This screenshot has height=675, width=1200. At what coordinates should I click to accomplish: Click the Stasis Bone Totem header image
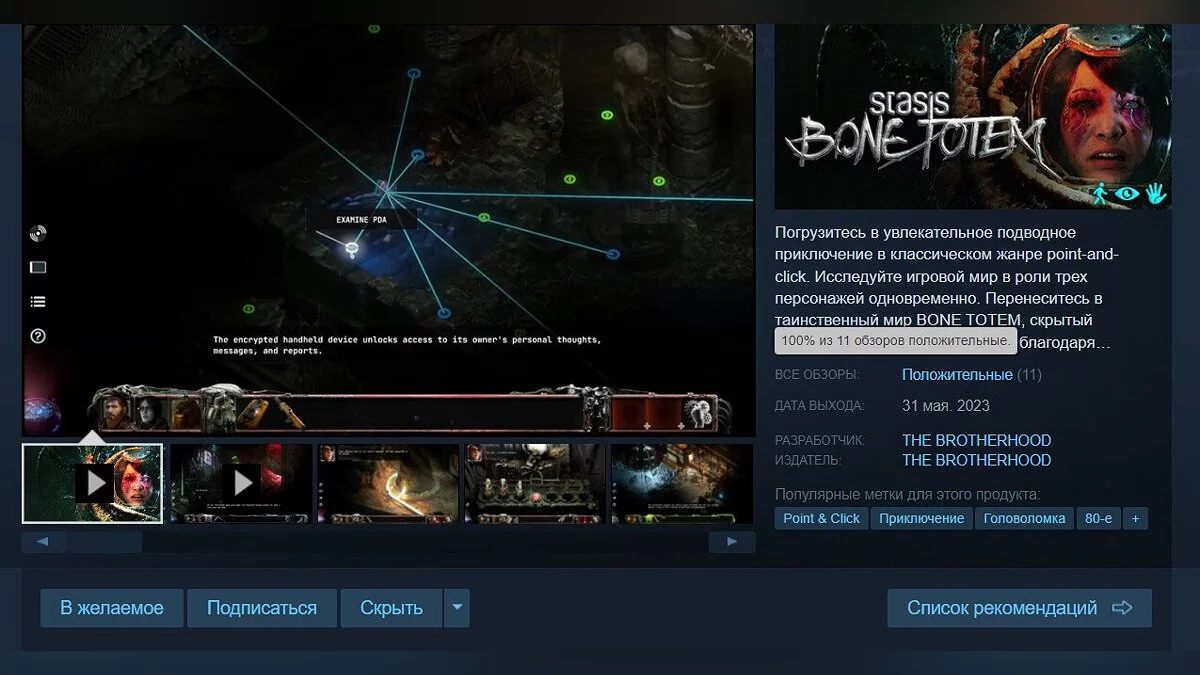[973, 116]
